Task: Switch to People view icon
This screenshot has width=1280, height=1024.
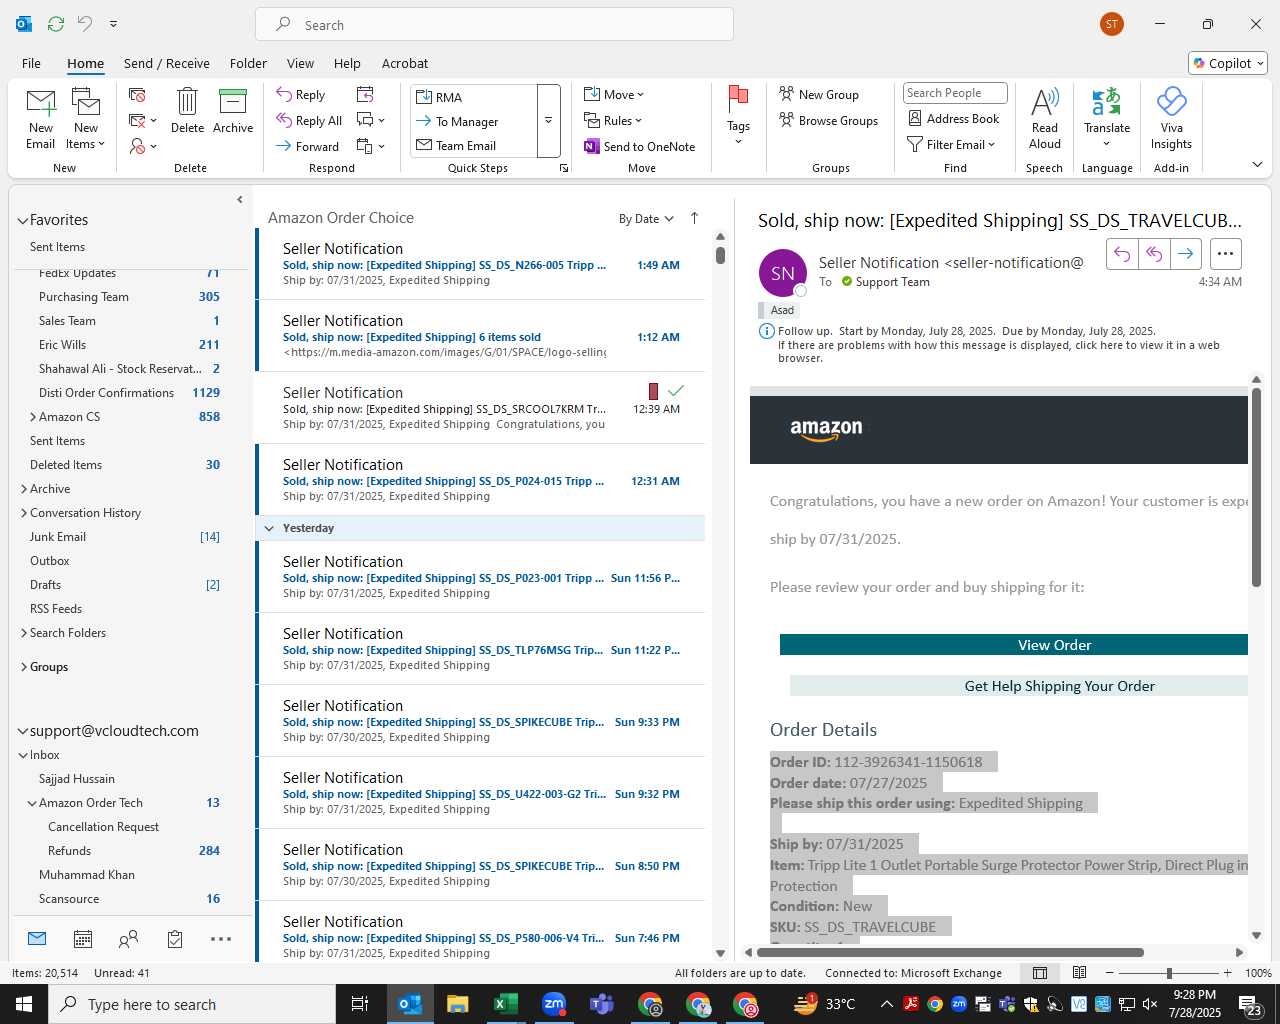Action: tap(128, 939)
